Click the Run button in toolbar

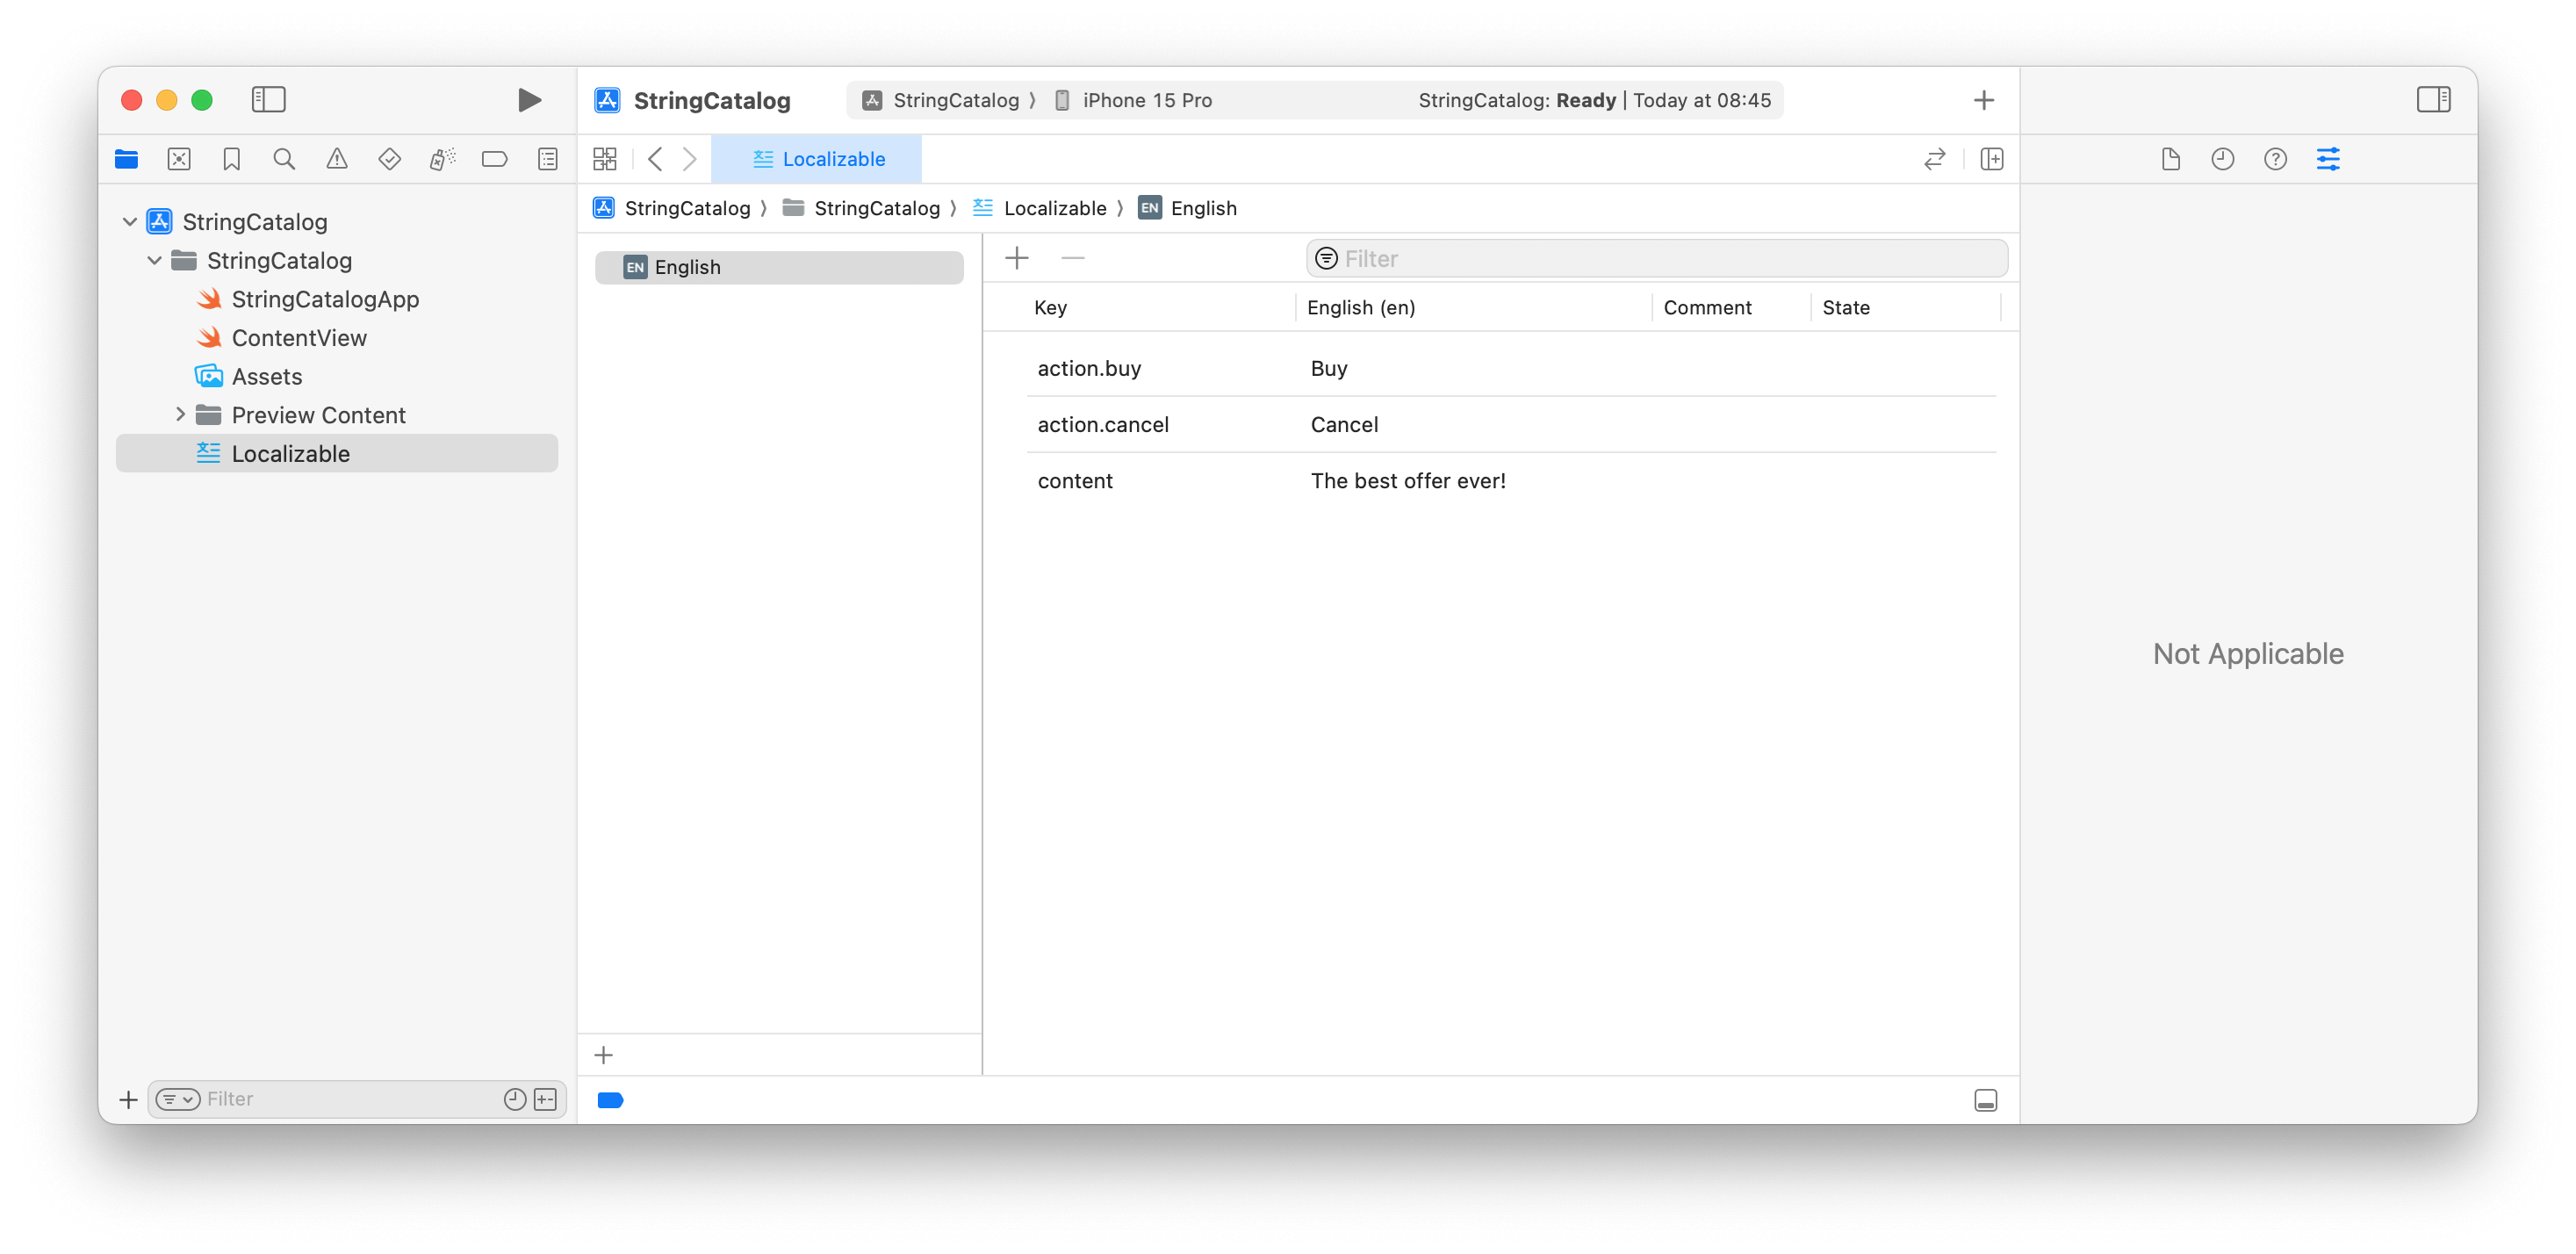[529, 98]
